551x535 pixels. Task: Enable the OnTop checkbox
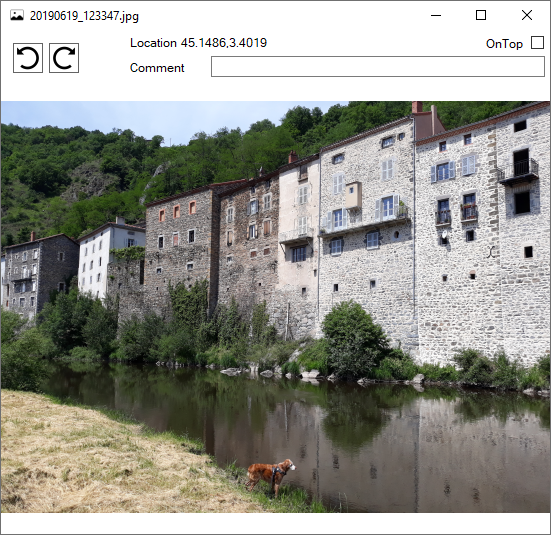tap(537, 43)
